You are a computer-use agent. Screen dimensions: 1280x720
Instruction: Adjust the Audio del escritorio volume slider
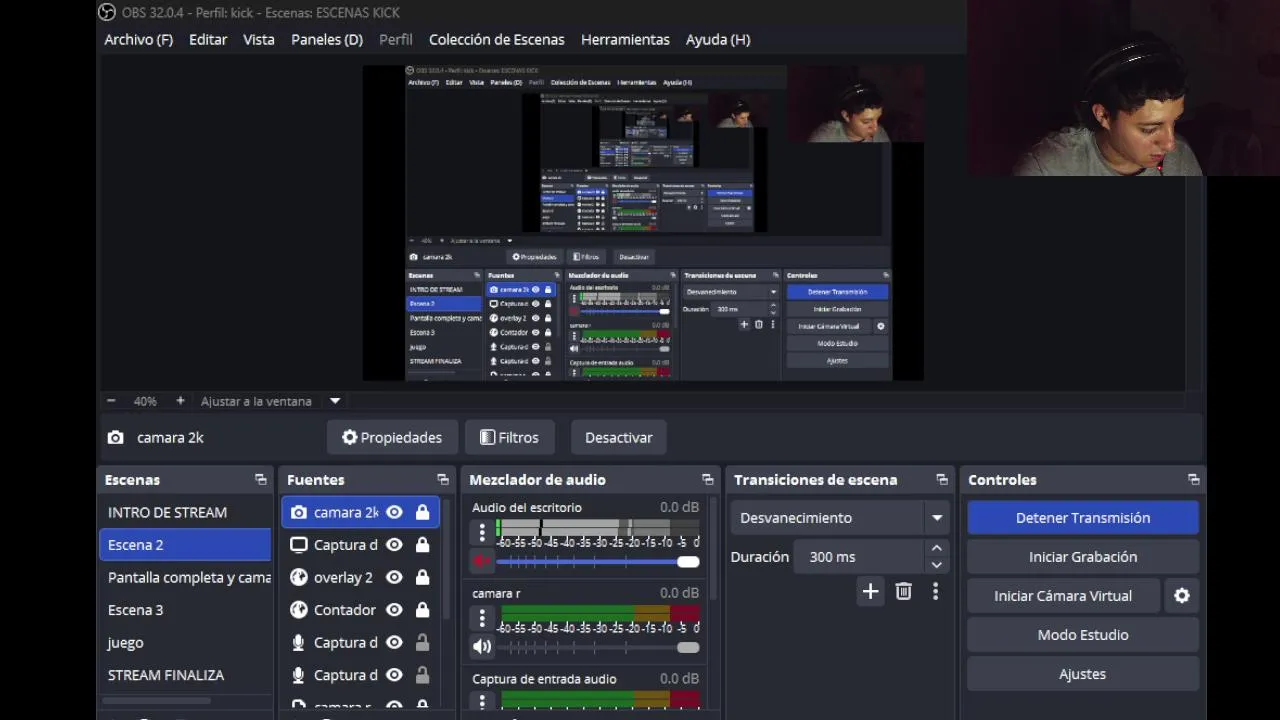coord(598,562)
